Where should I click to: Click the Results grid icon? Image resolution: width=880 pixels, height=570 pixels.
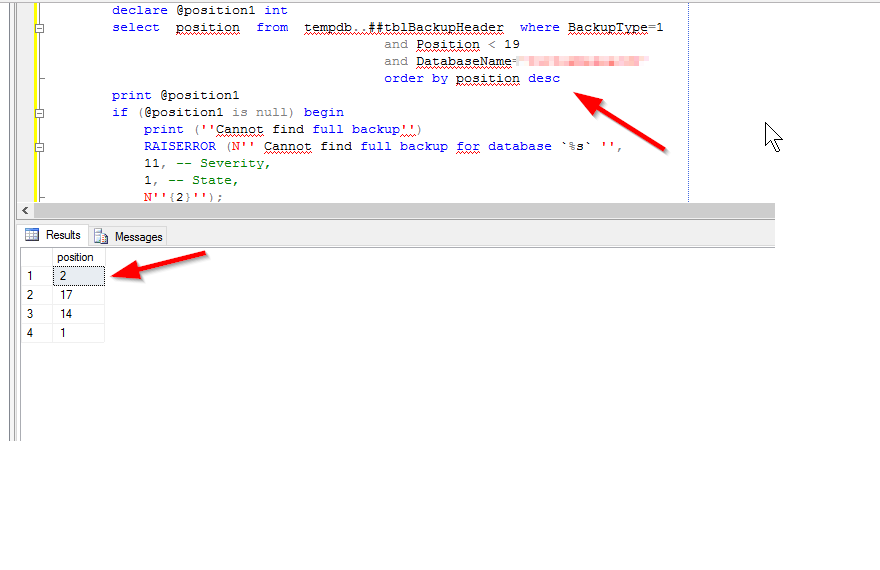(x=32, y=235)
